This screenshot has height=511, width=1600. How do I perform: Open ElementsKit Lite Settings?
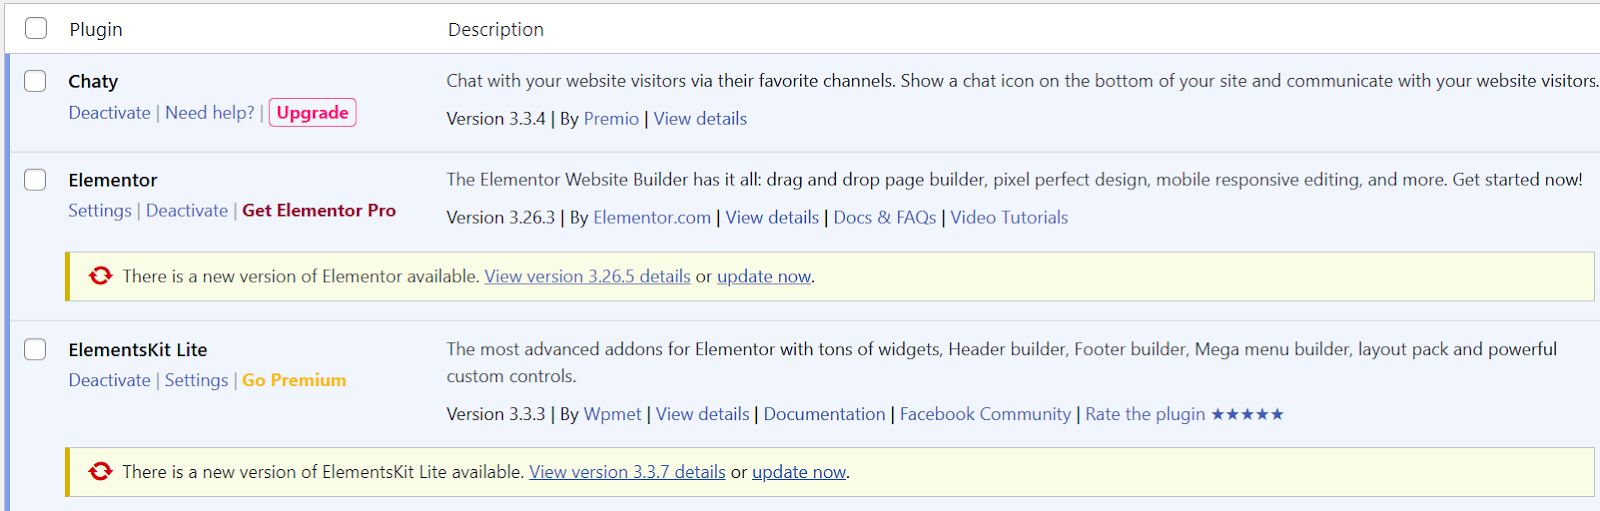196,381
